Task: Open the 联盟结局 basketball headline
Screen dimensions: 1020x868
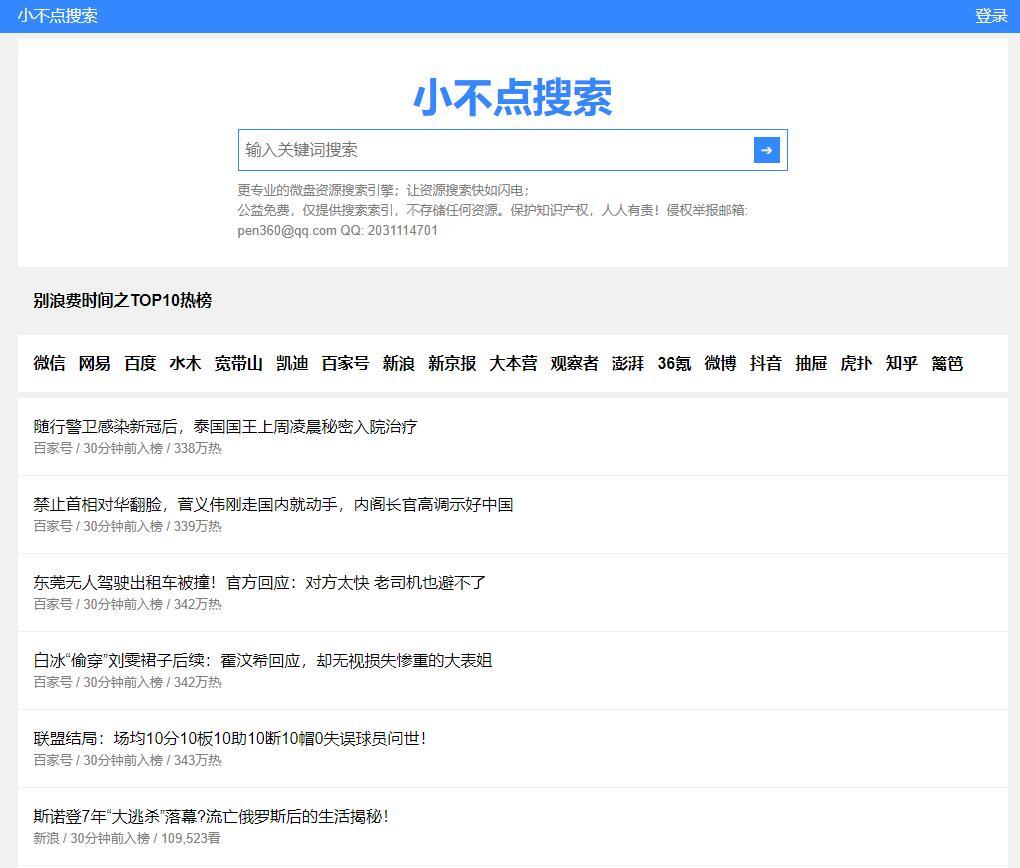Action: coord(229,739)
